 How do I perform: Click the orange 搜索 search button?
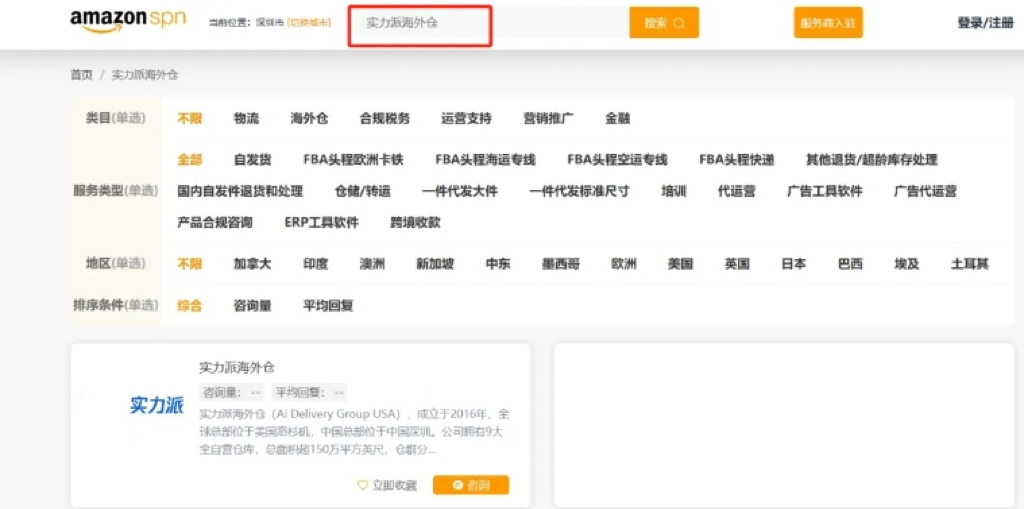point(664,23)
